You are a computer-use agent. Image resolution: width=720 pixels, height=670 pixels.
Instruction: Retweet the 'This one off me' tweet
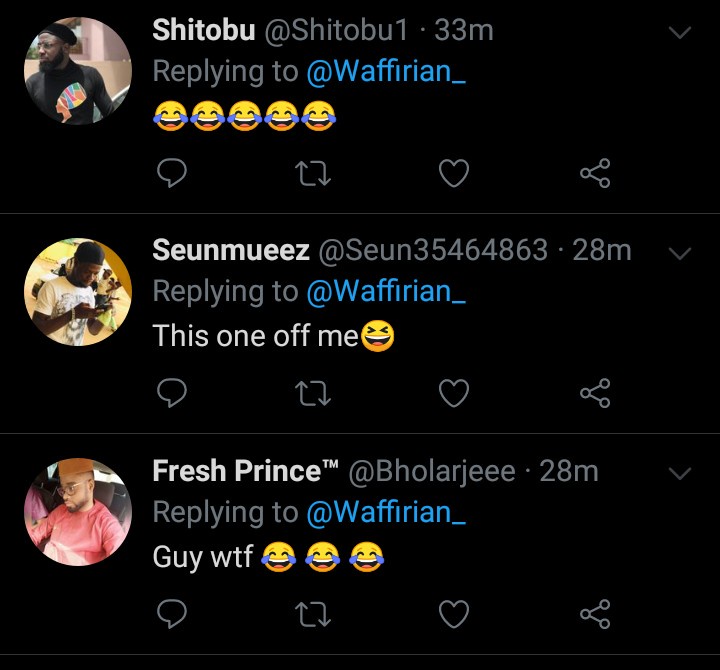[314, 394]
